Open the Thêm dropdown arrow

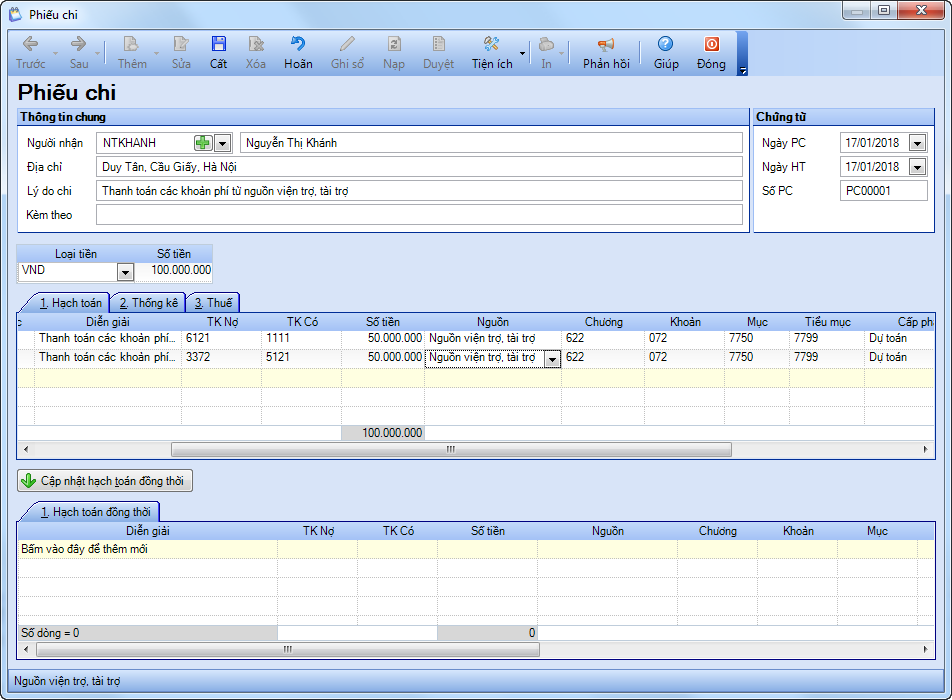coord(156,53)
